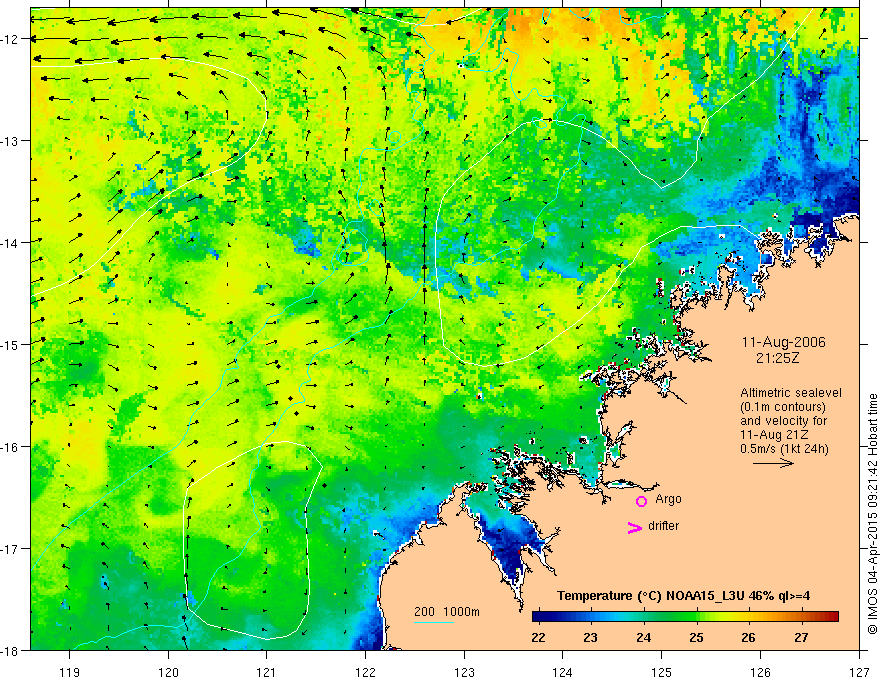880x680 pixels.
Task: Click the color bar value '23'
Action: point(590,637)
